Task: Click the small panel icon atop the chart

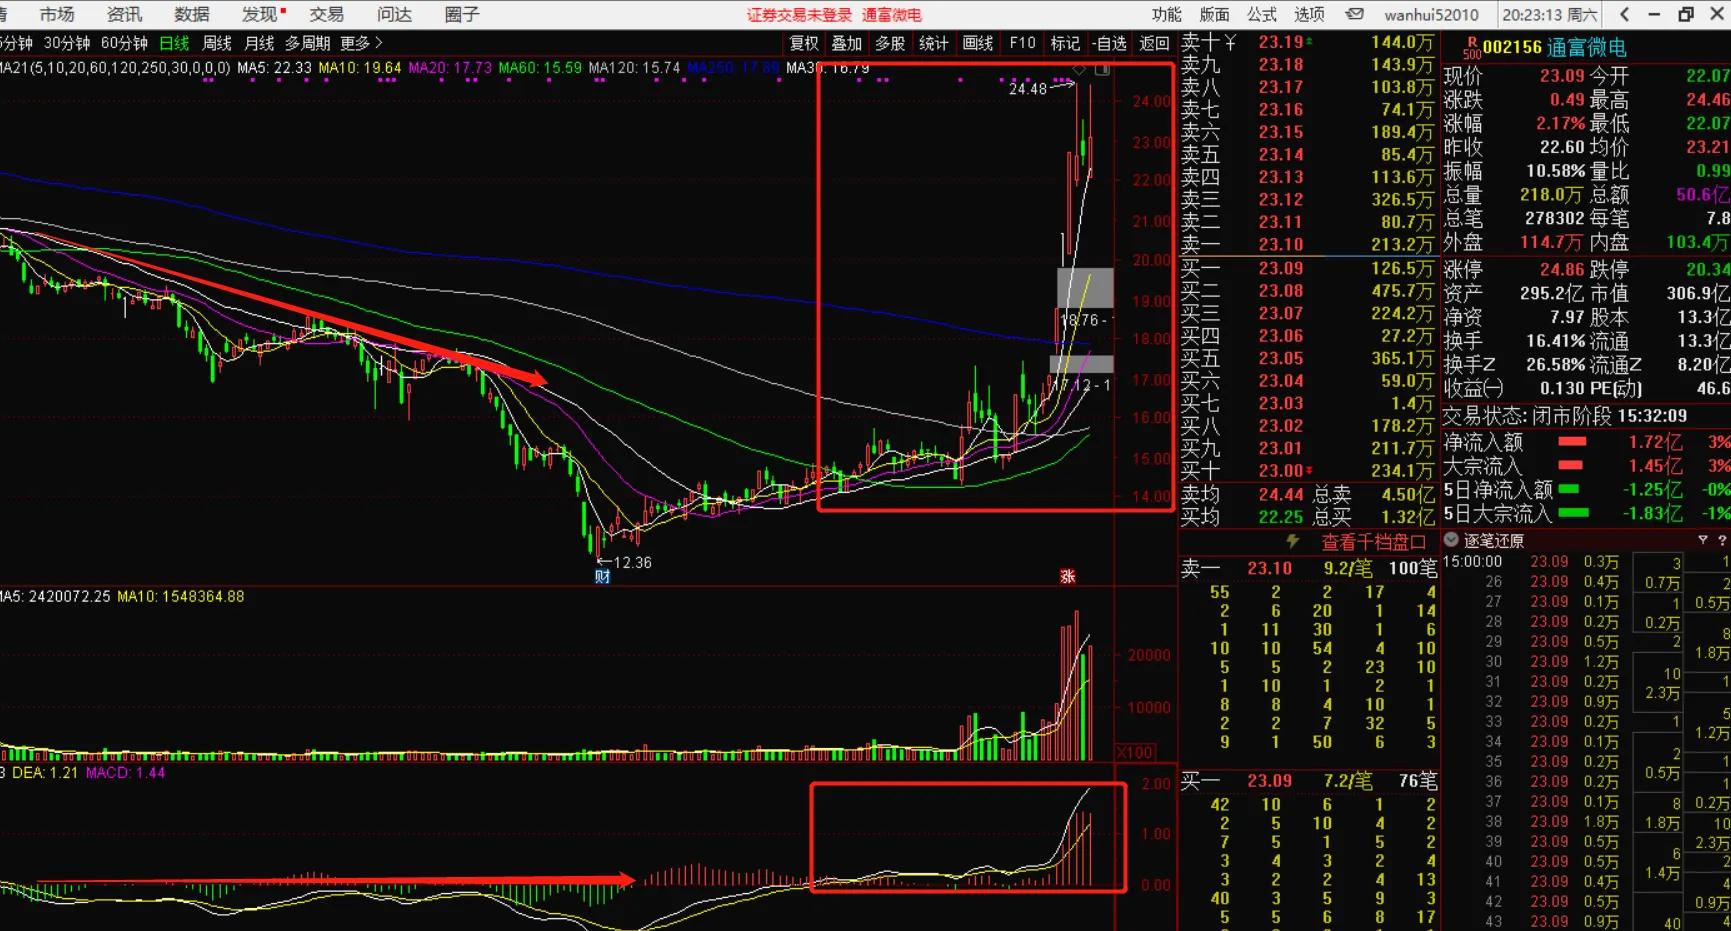Action: coord(1102,70)
